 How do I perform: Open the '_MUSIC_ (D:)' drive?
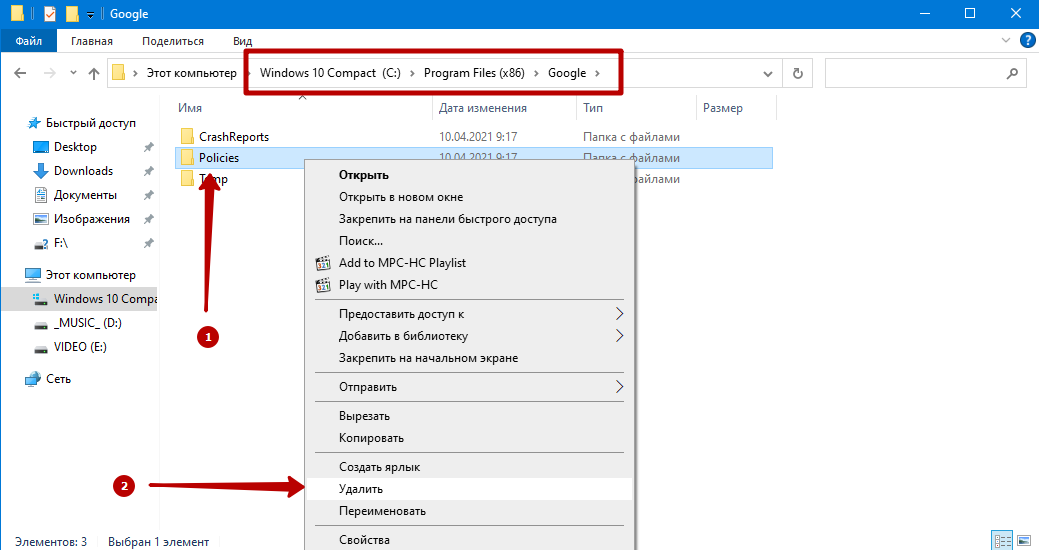point(88,323)
